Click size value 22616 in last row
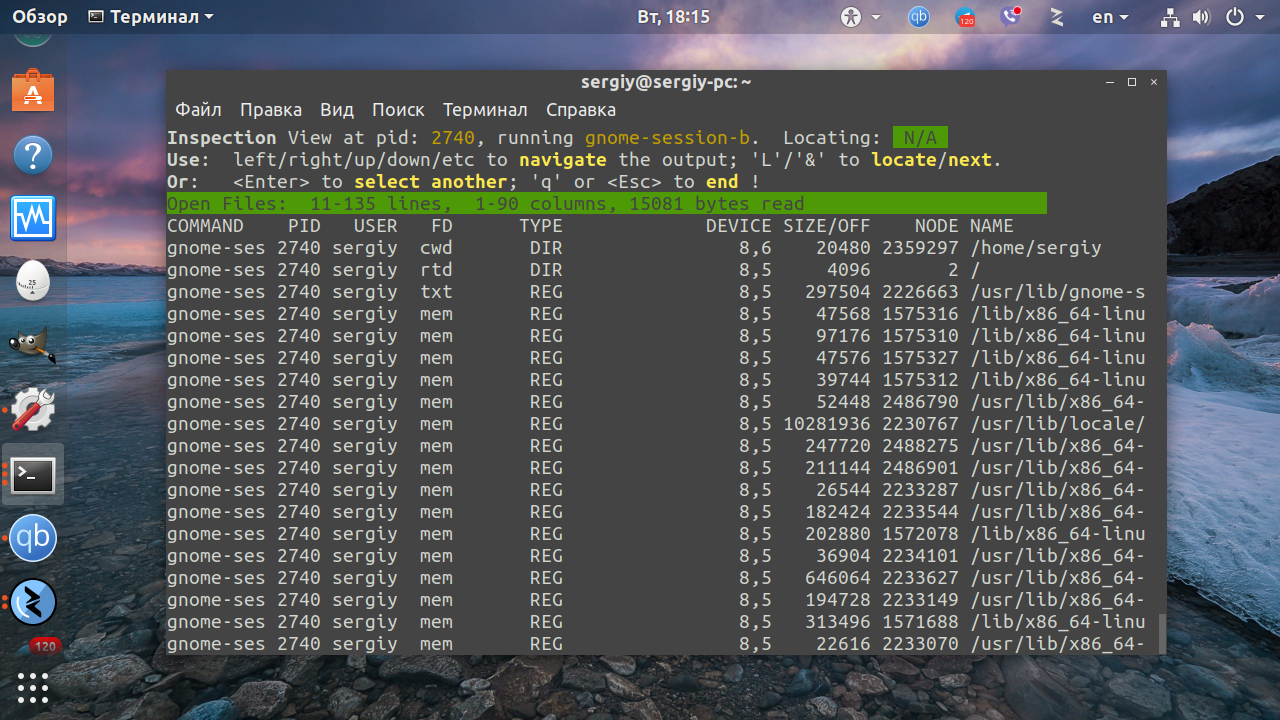Screen dimensions: 1280x720 843,644
